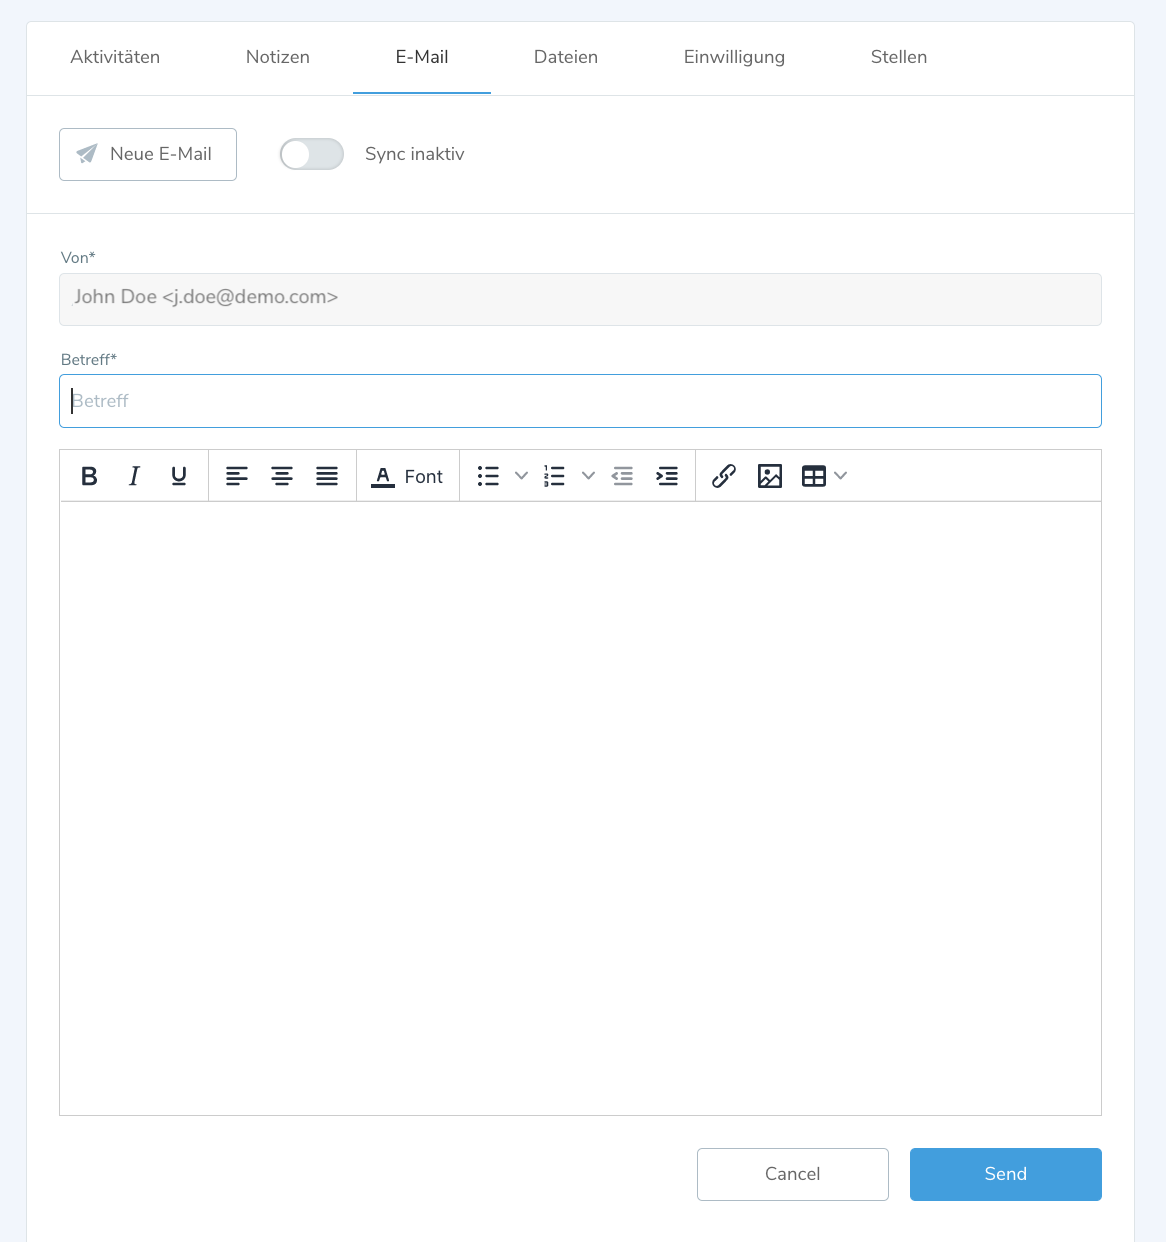The width and height of the screenshot is (1166, 1242).
Task: Underline text with the U icon
Action: [x=179, y=476]
